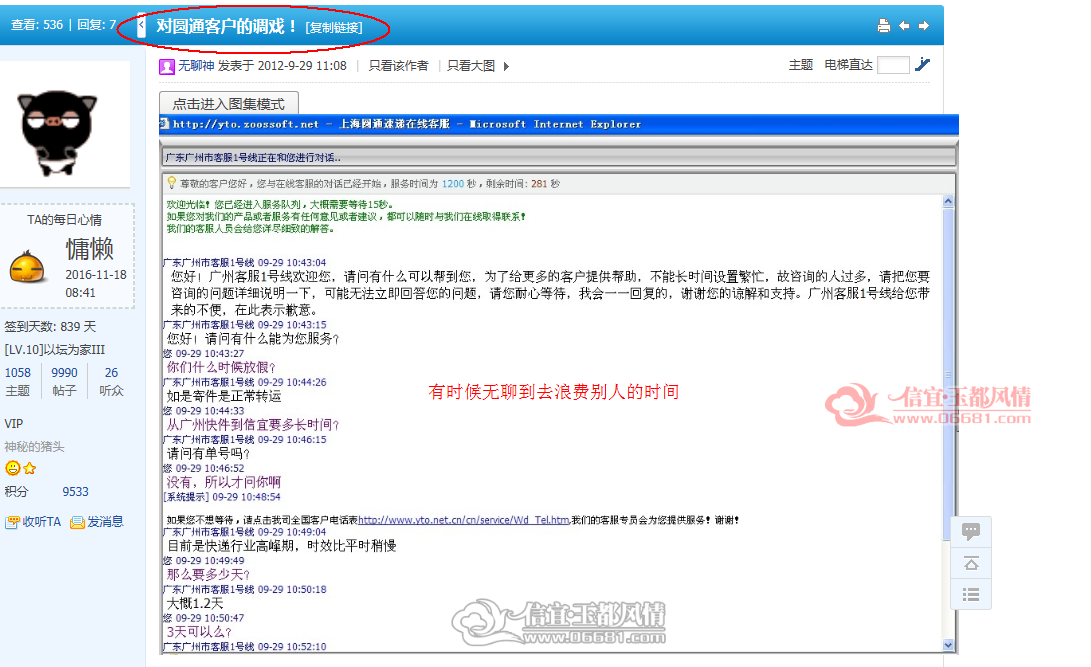Expand the arrow next to 只看大图

click(x=506, y=66)
